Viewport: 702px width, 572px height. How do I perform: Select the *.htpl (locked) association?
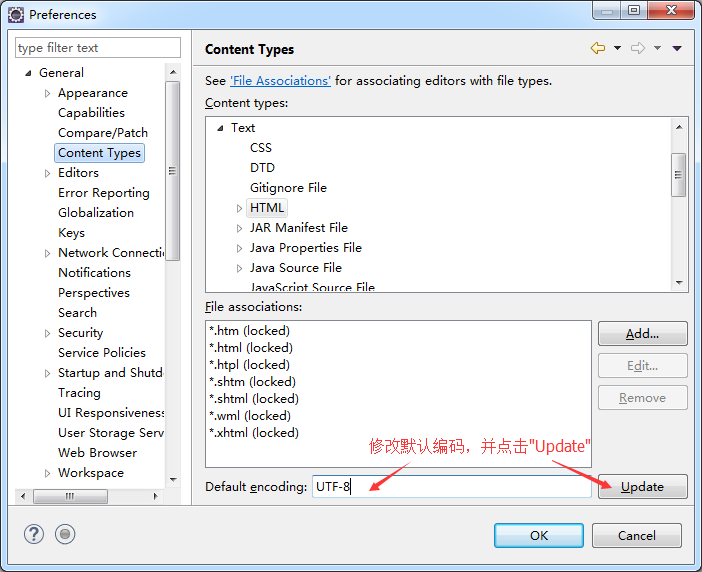coord(249,365)
